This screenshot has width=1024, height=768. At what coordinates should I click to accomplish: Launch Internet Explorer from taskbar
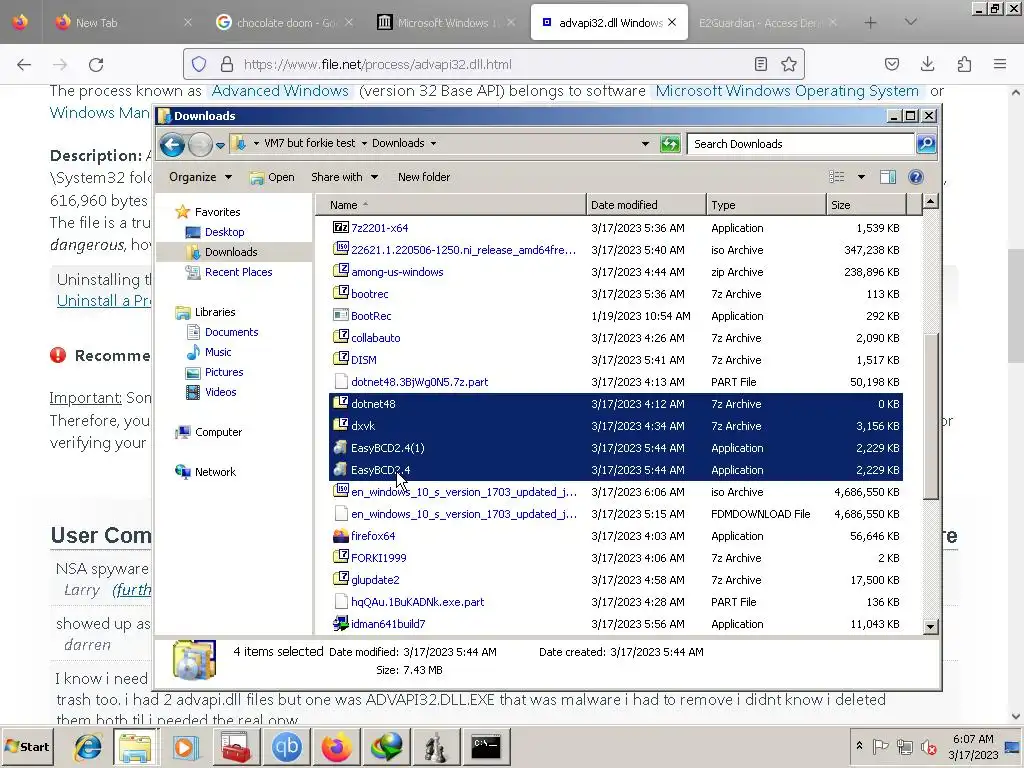86,747
